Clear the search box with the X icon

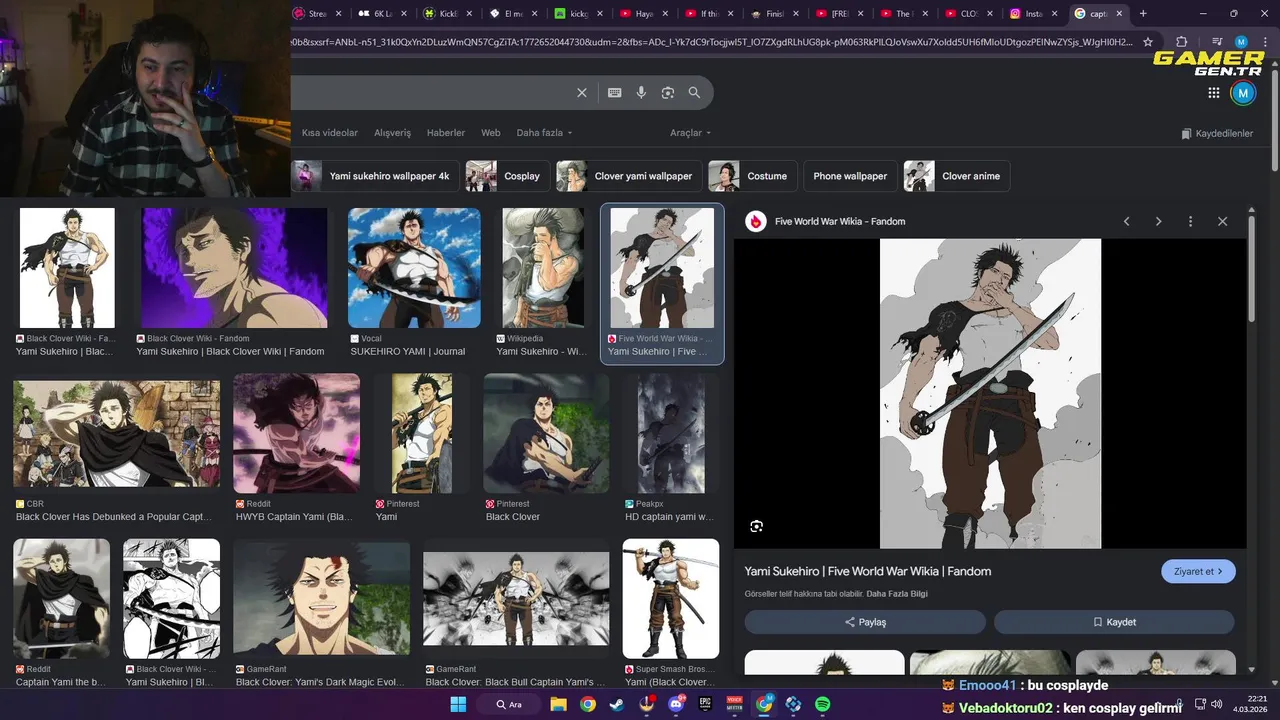(x=582, y=93)
